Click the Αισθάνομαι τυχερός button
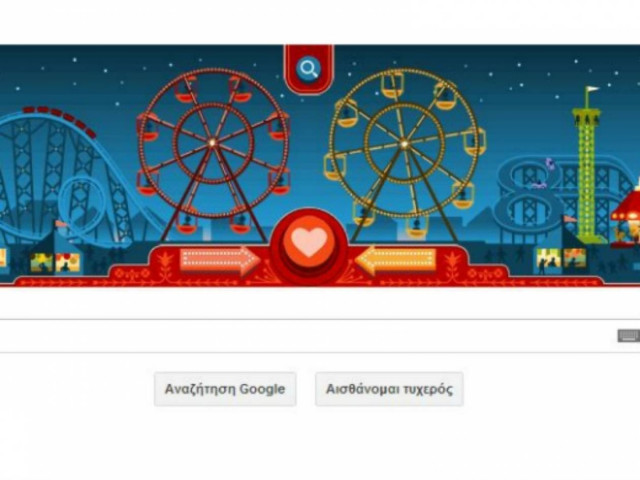Screen dimensions: 640x480 pos(389,389)
